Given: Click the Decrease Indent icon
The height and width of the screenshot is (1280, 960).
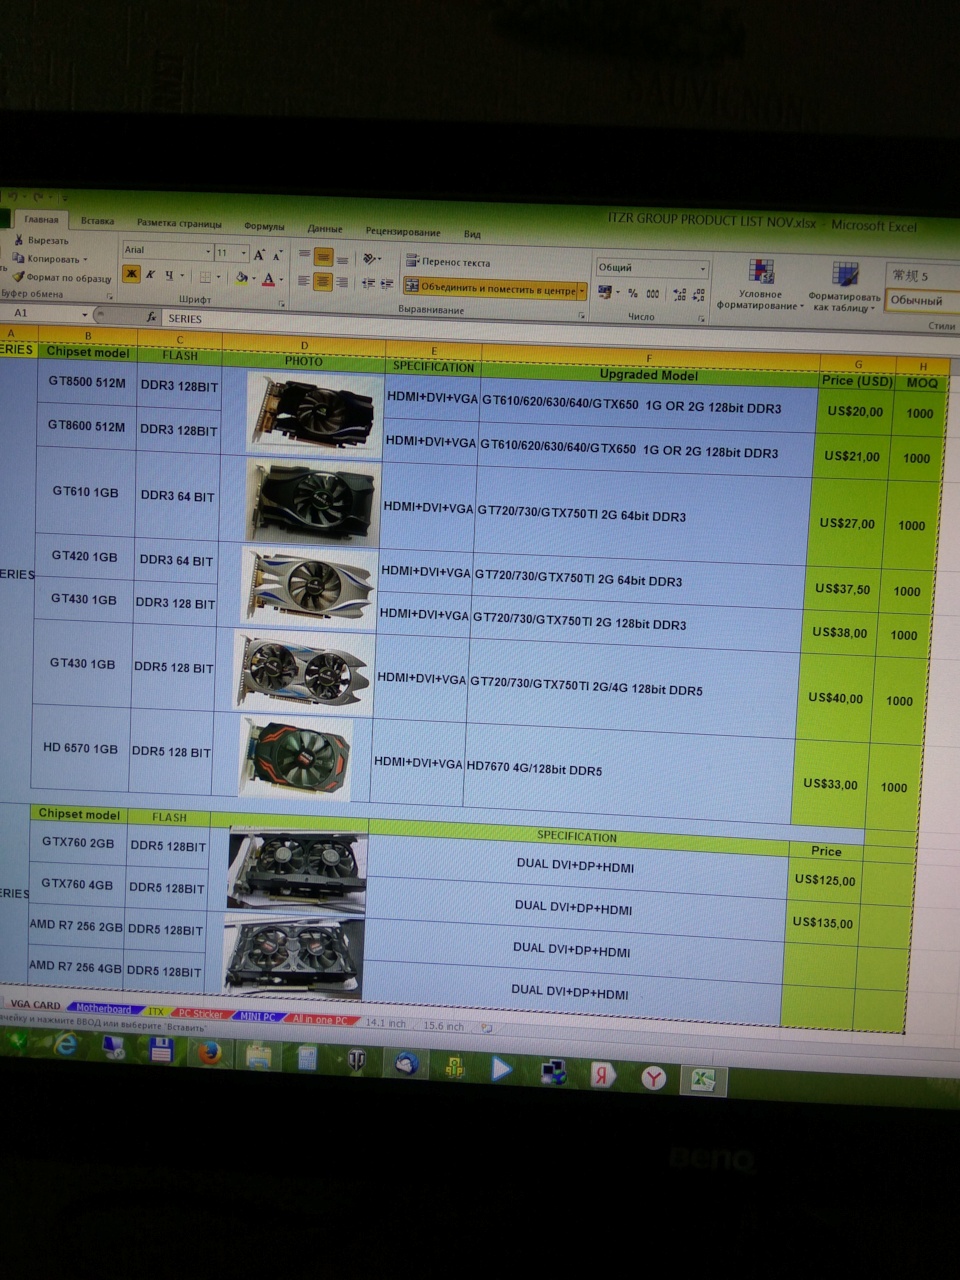Looking at the screenshot, I should click(368, 283).
